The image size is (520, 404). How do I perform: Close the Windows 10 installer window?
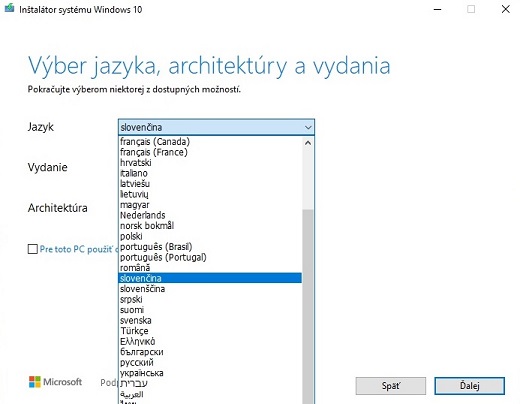point(506,9)
